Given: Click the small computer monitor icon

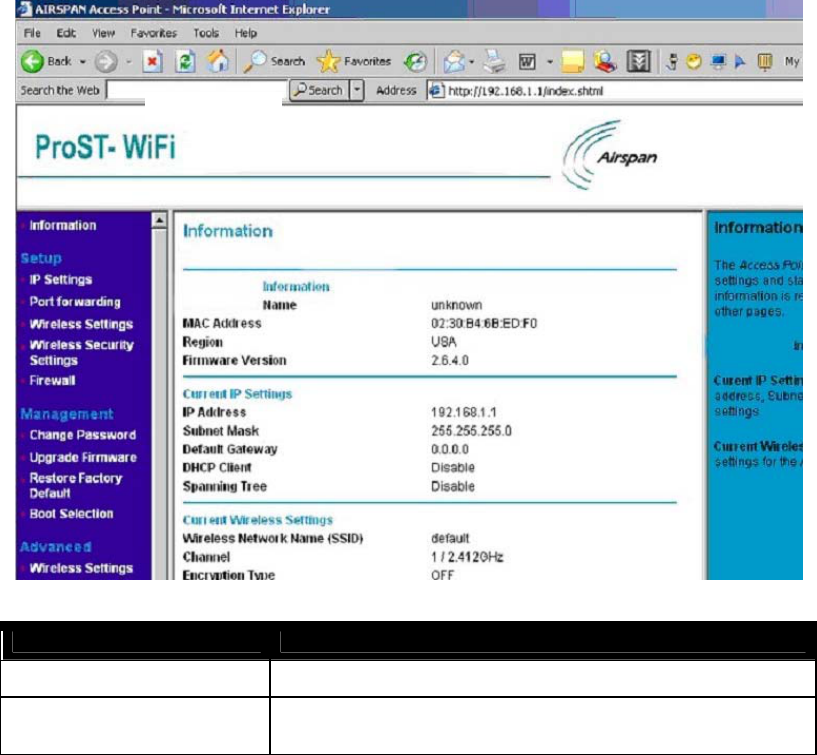Looking at the screenshot, I should click(719, 62).
